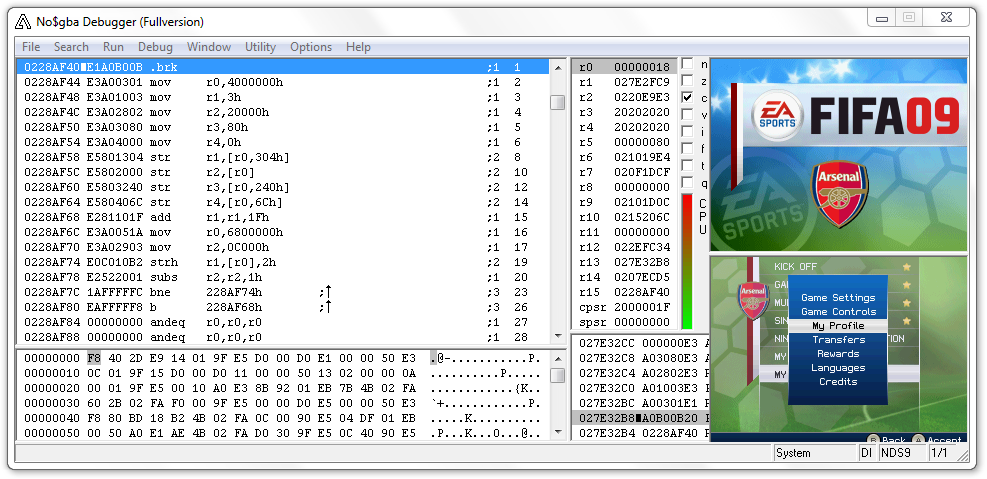The width and height of the screenshot is (987, 479).
Task: Open the Window menu
Action: (x=208, y=47)
